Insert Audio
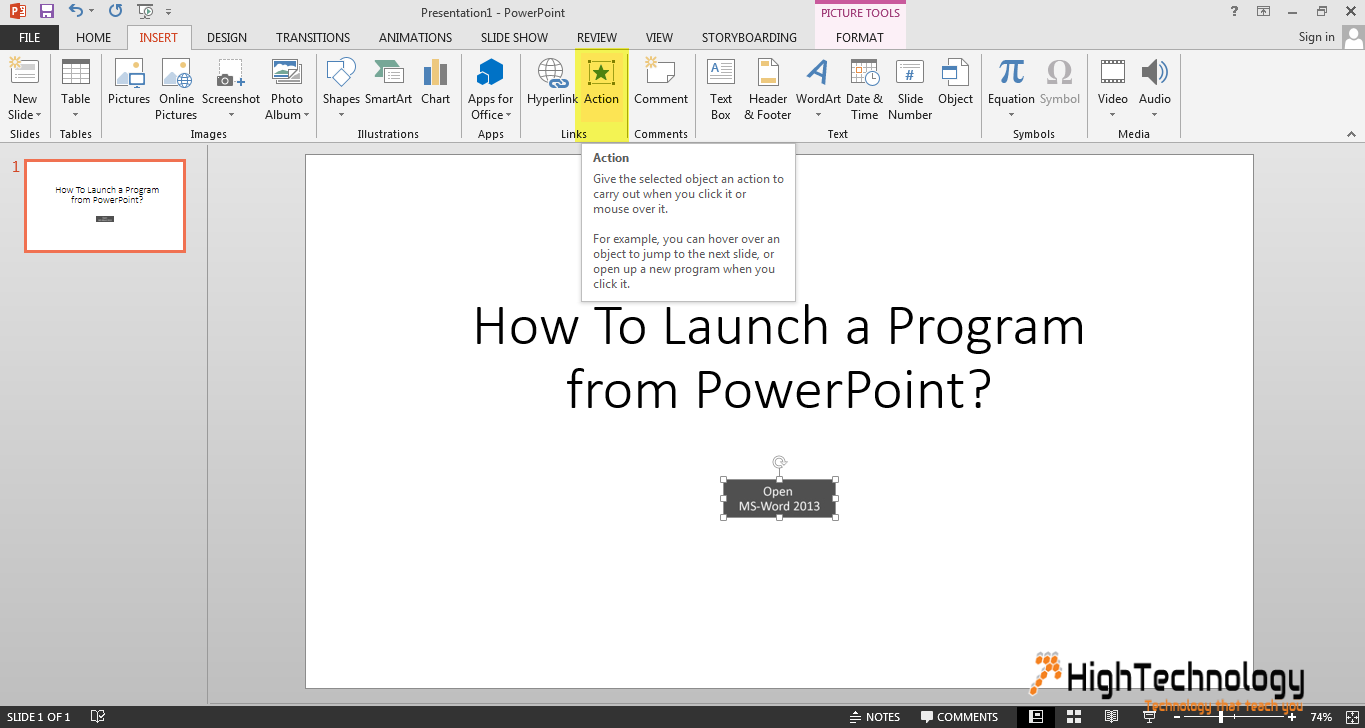This screenshot has width=1365, height=728. point(1155,89)
